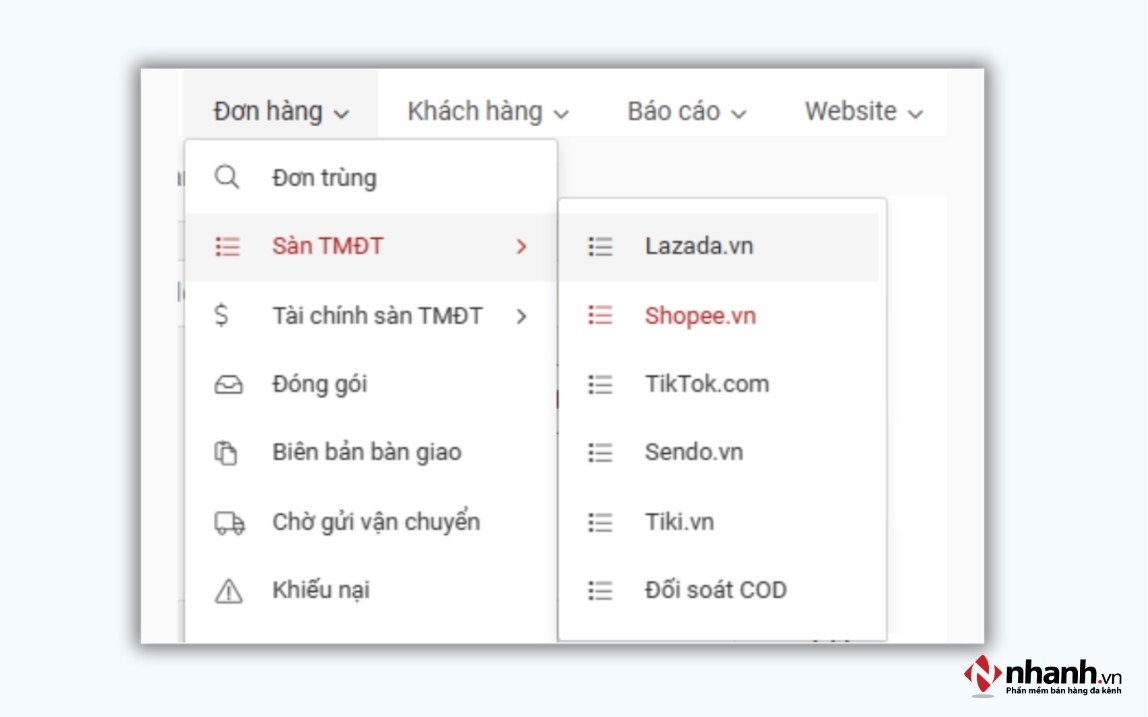The width and height of the screenshot is (1148, 717).
Task: Click the list icon next to Lazada.vn
Action: point(600,247)
